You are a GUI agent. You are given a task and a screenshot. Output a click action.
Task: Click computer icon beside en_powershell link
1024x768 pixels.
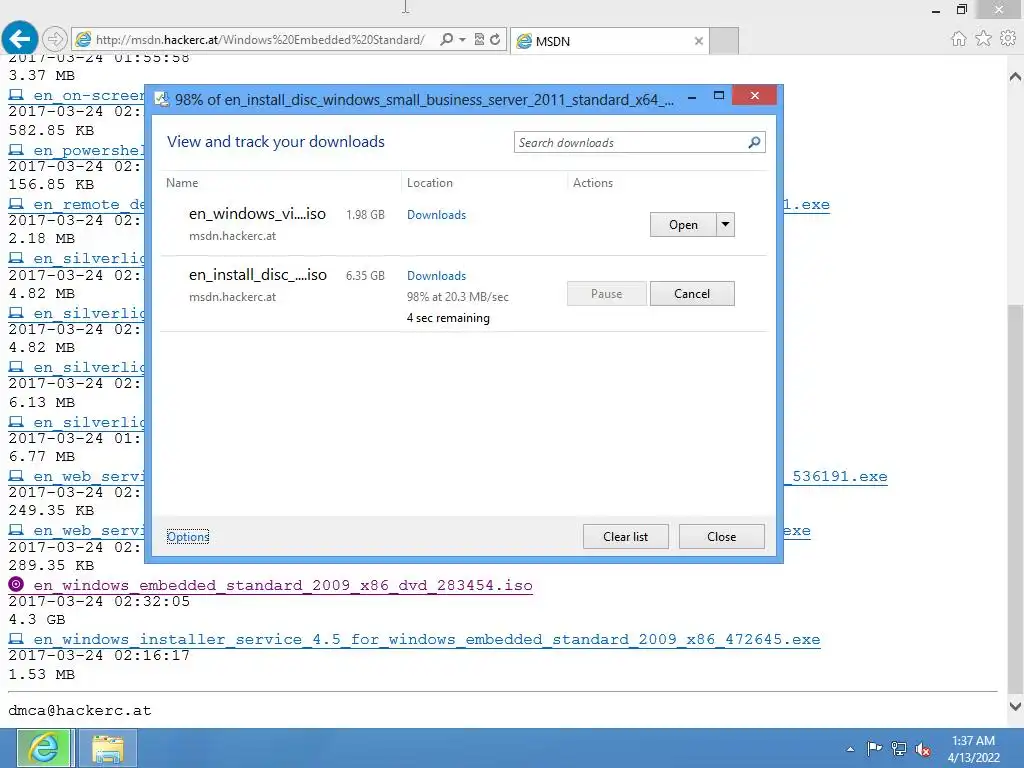tap(16, 150)
